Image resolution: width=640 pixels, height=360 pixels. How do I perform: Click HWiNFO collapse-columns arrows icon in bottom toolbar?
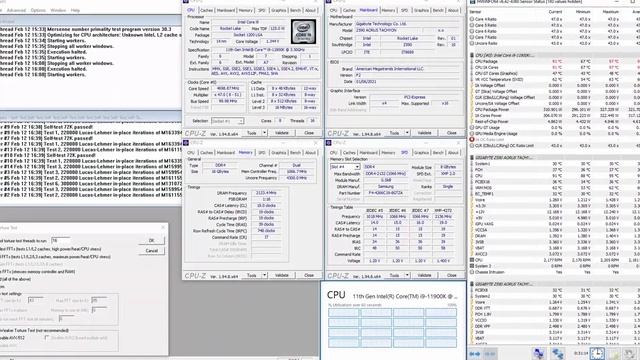coord(490,354)
